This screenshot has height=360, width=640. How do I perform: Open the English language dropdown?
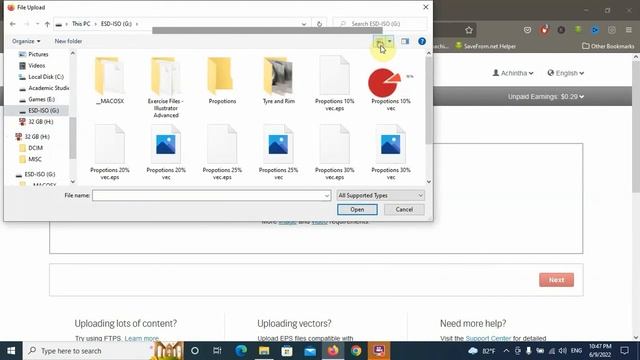(566, 73)
